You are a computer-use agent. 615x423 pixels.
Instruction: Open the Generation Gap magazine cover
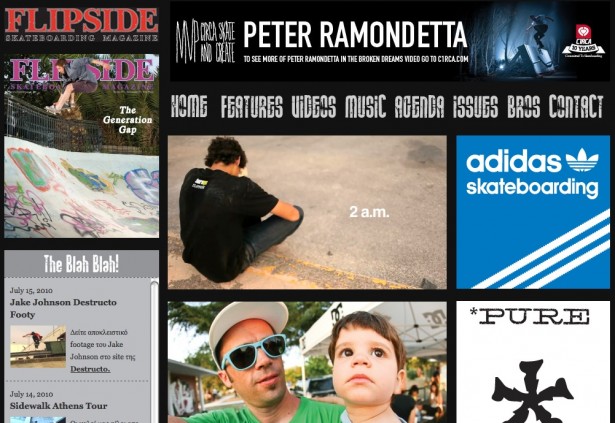82,146
